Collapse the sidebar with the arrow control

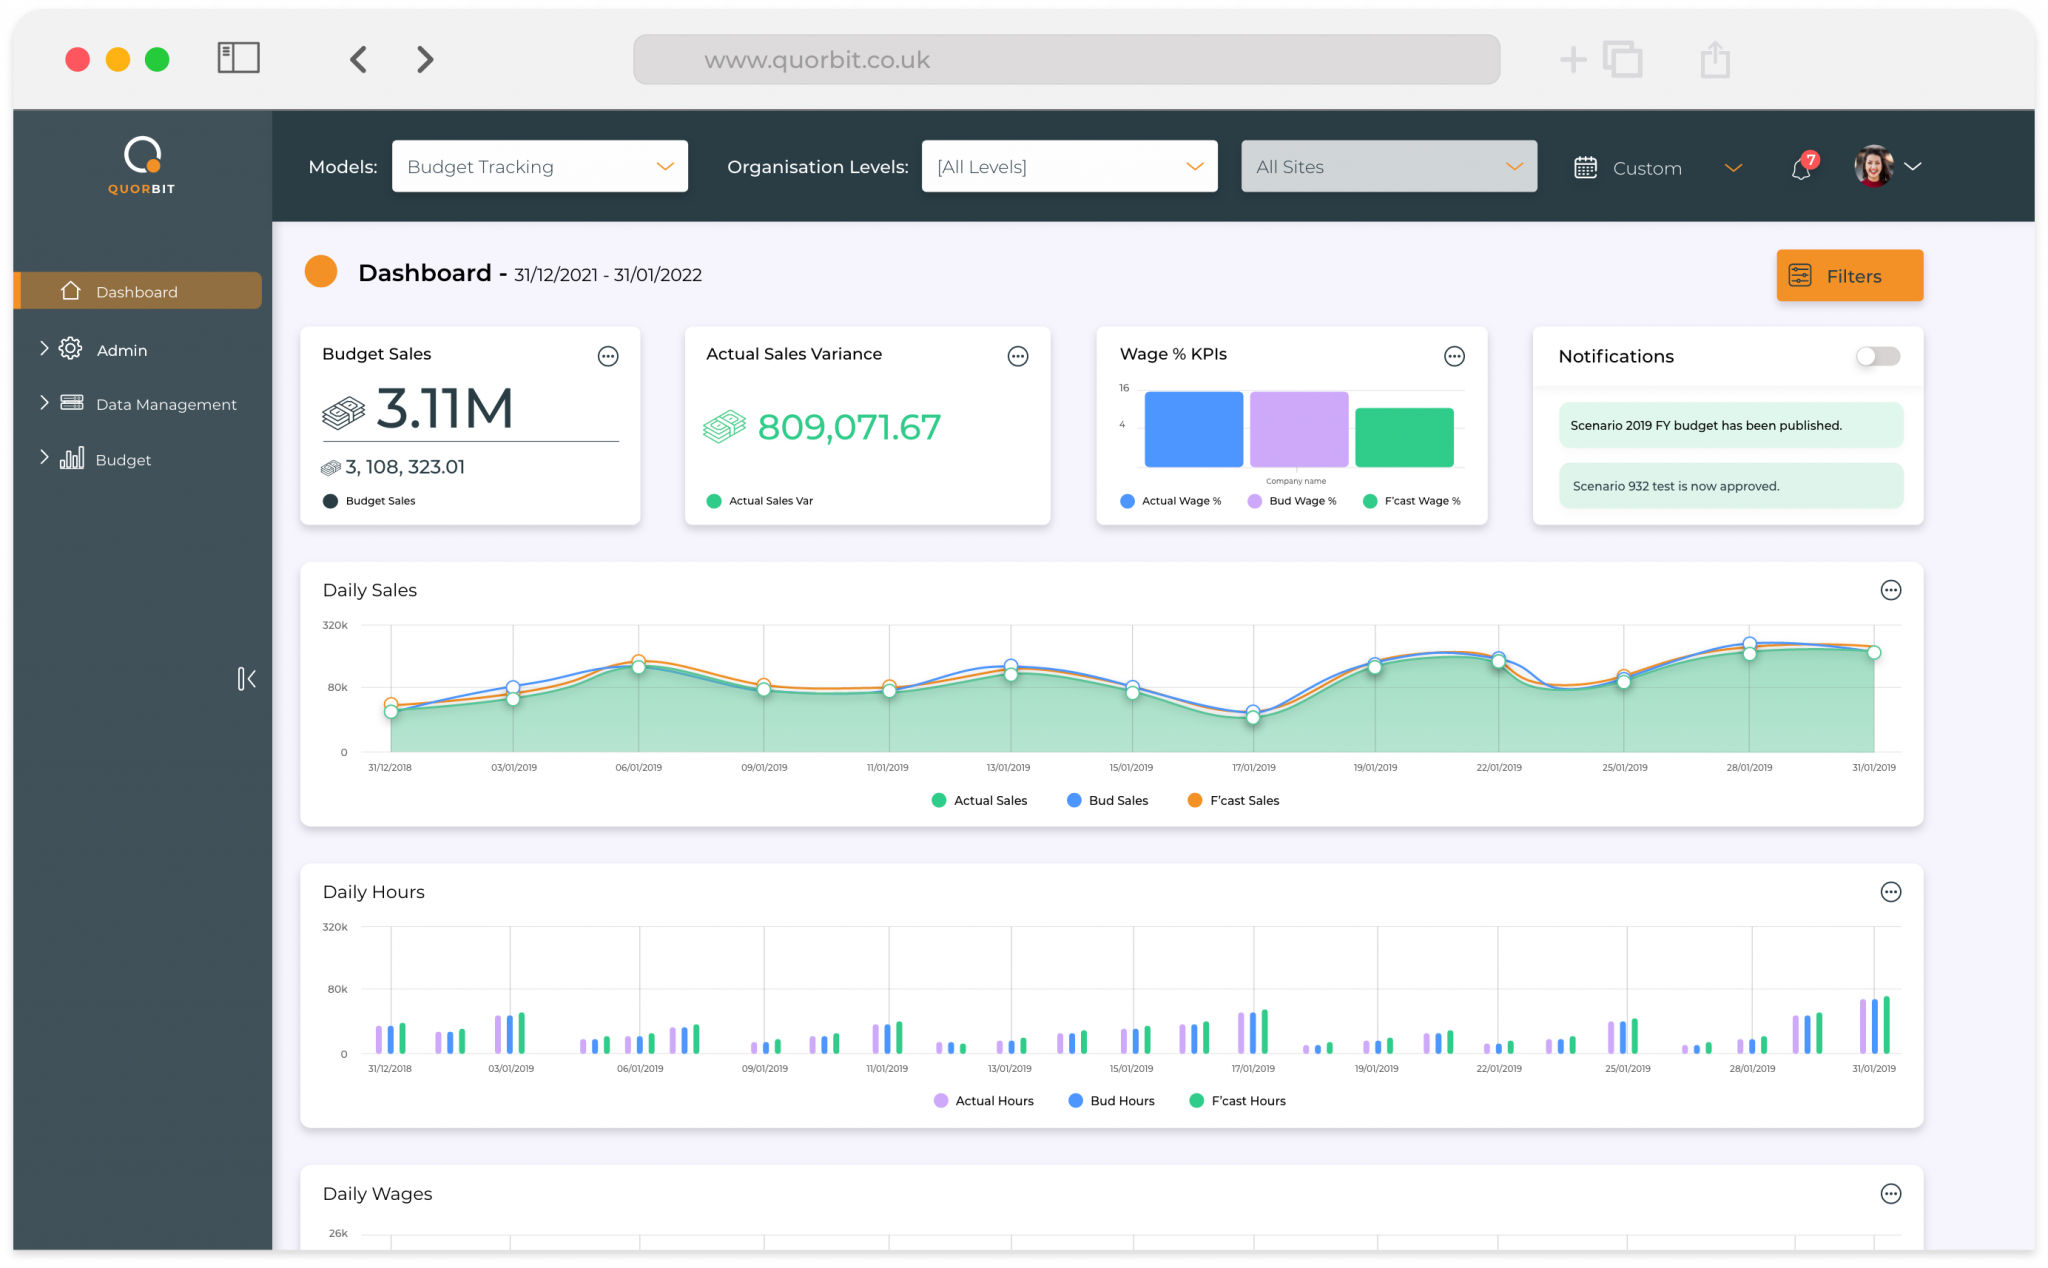coord(246,679)
